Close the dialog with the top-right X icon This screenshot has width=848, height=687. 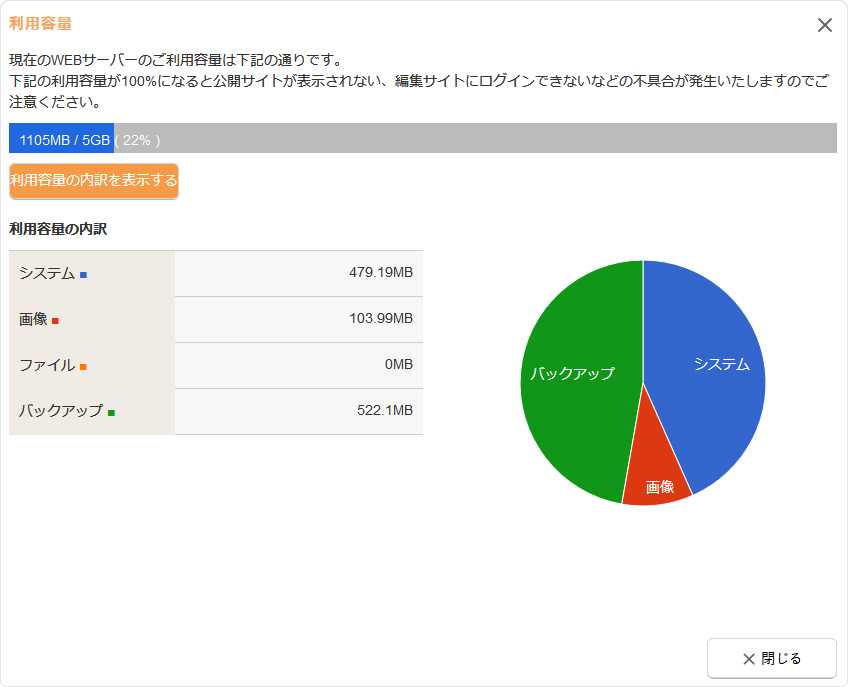point(824,26)
